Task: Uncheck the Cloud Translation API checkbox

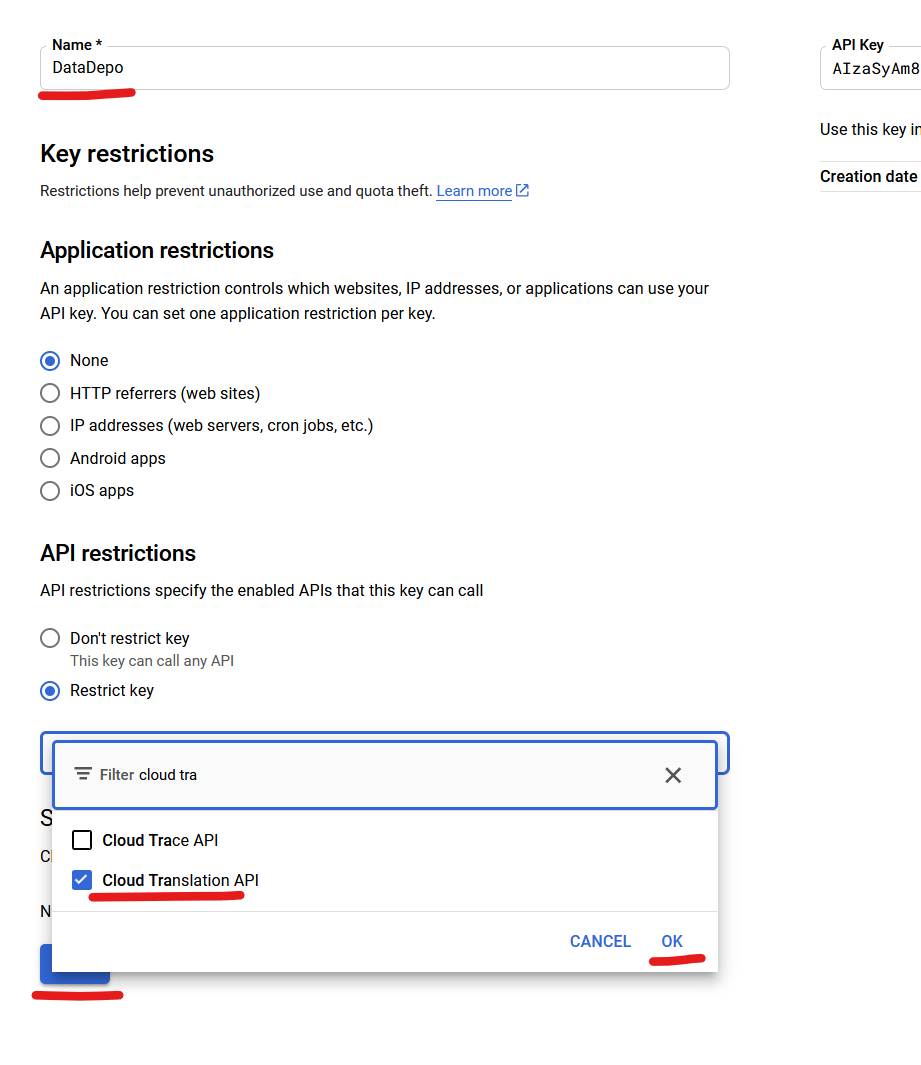Action: coord(82,880)
